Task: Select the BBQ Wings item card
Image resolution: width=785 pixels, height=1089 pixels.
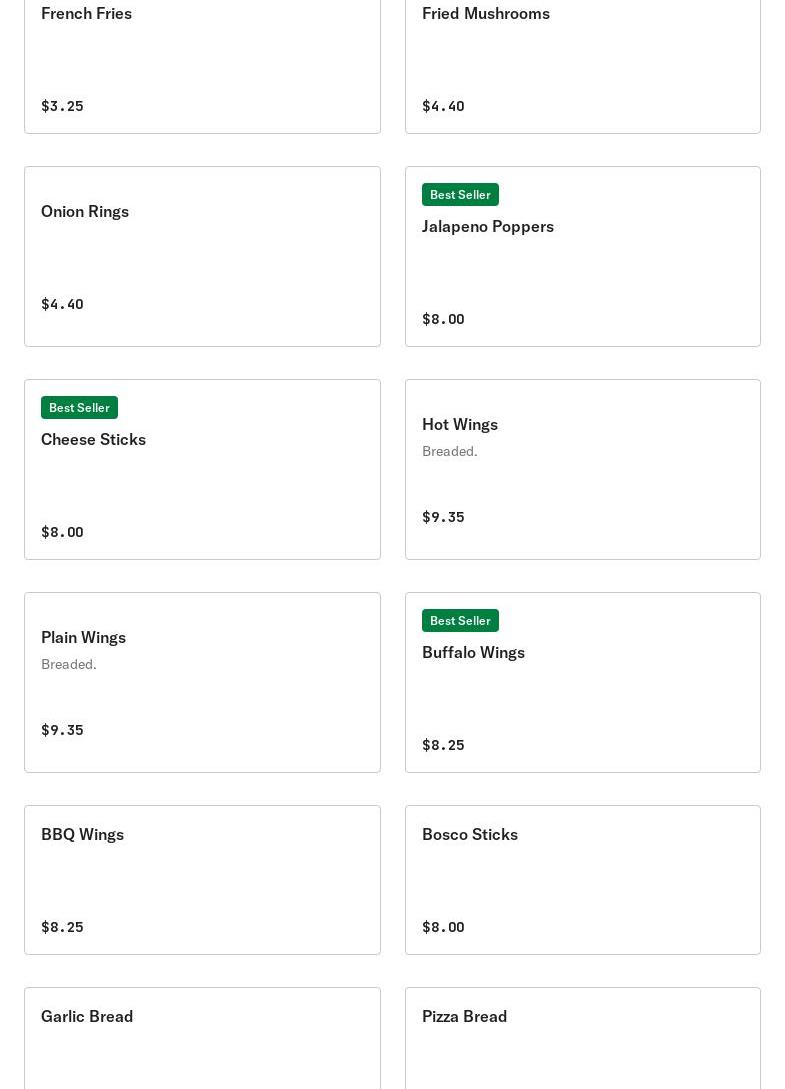Action: point(202,880)
